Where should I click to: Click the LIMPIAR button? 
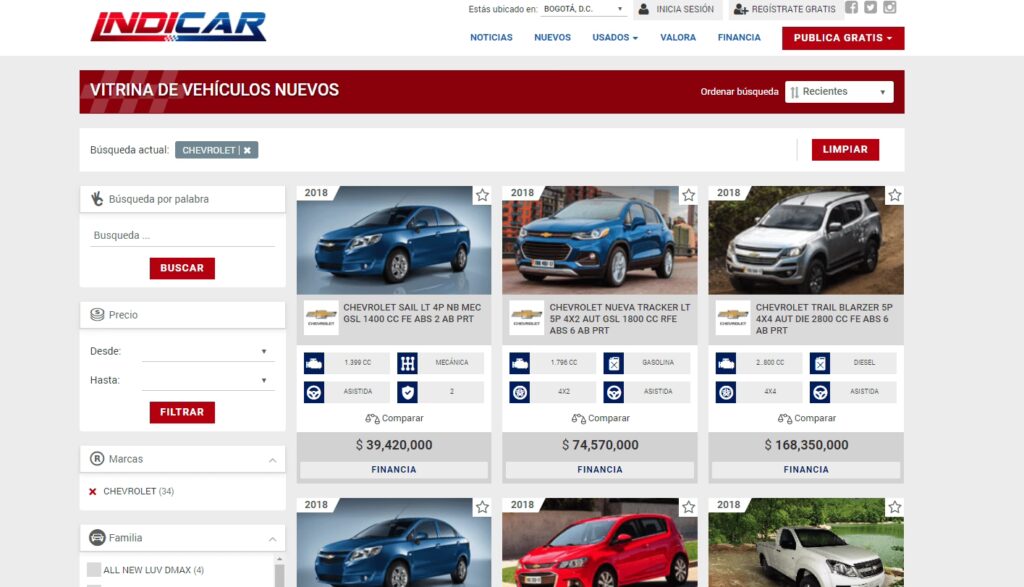point(845,150)
